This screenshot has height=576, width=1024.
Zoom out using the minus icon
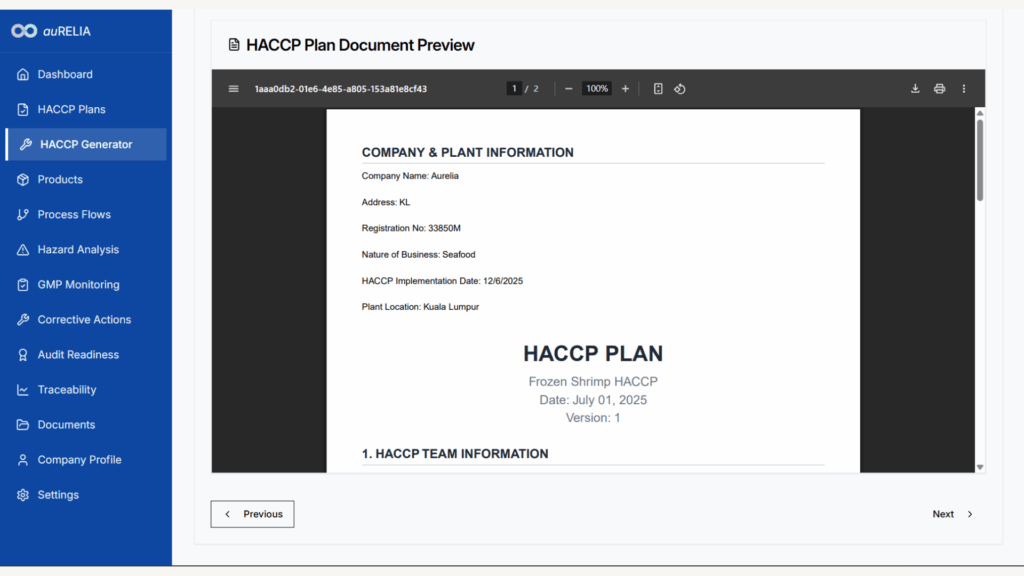[x=569, y=89]
